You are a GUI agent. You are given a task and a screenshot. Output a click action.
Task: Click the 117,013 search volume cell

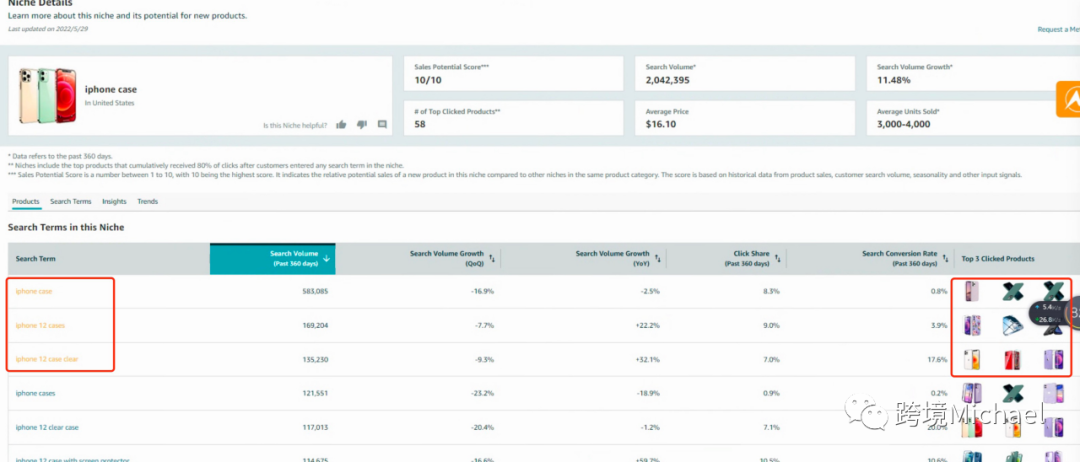[x=314, y=427]
